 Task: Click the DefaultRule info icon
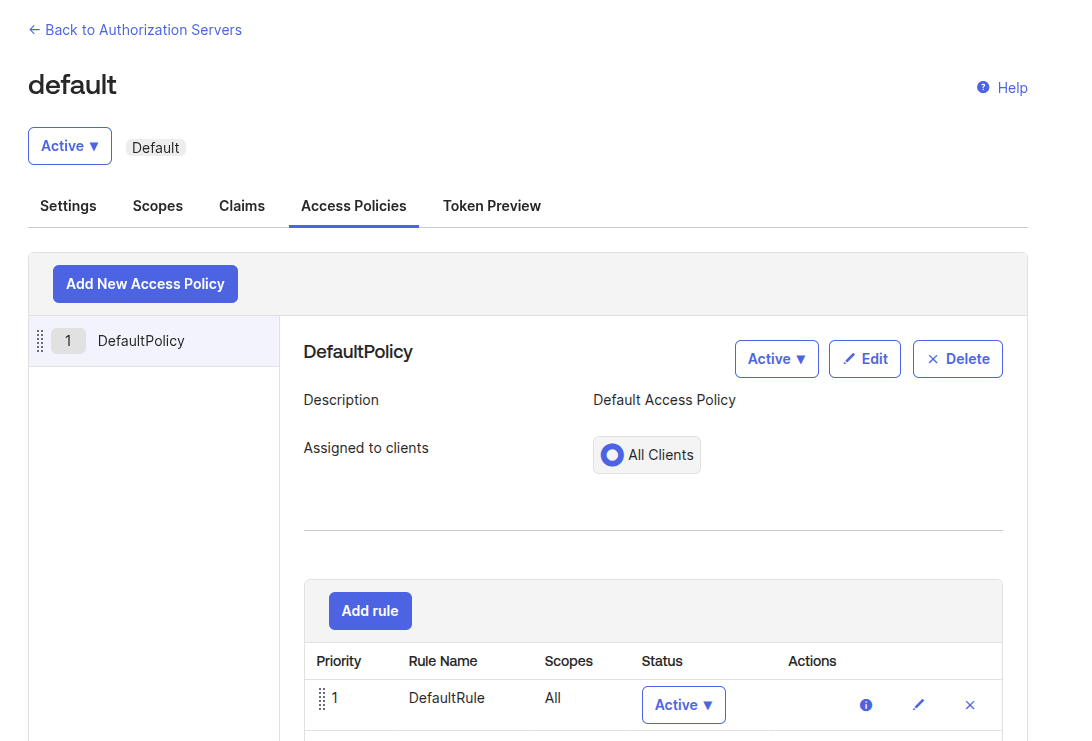[x=866, y=705]
